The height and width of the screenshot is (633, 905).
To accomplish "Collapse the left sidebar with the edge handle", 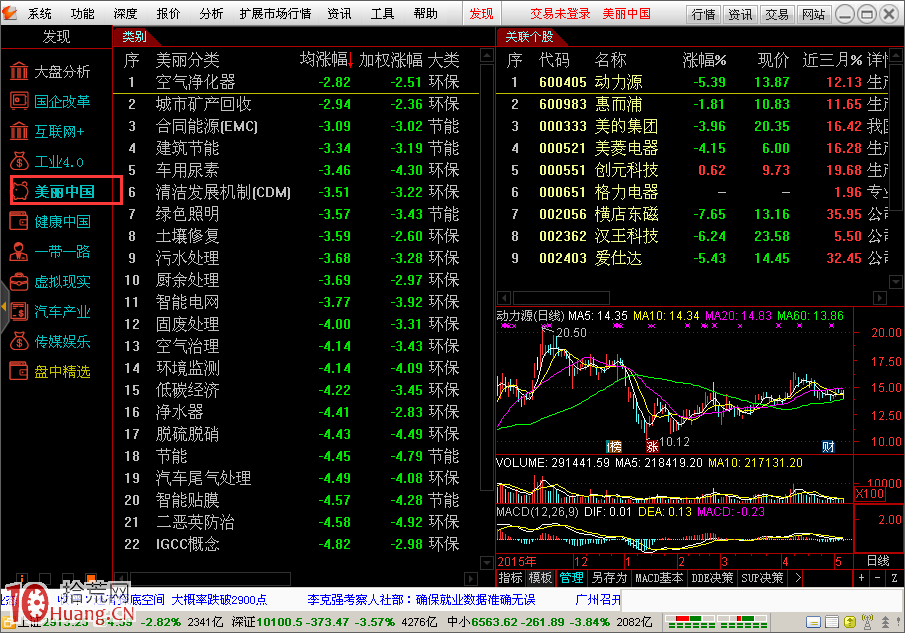I will (x=3, y=306).
